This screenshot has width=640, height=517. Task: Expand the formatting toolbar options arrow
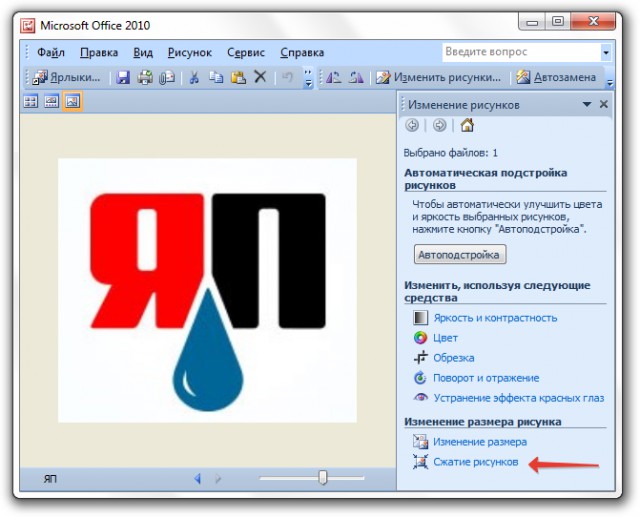click(x=609, y=82)
